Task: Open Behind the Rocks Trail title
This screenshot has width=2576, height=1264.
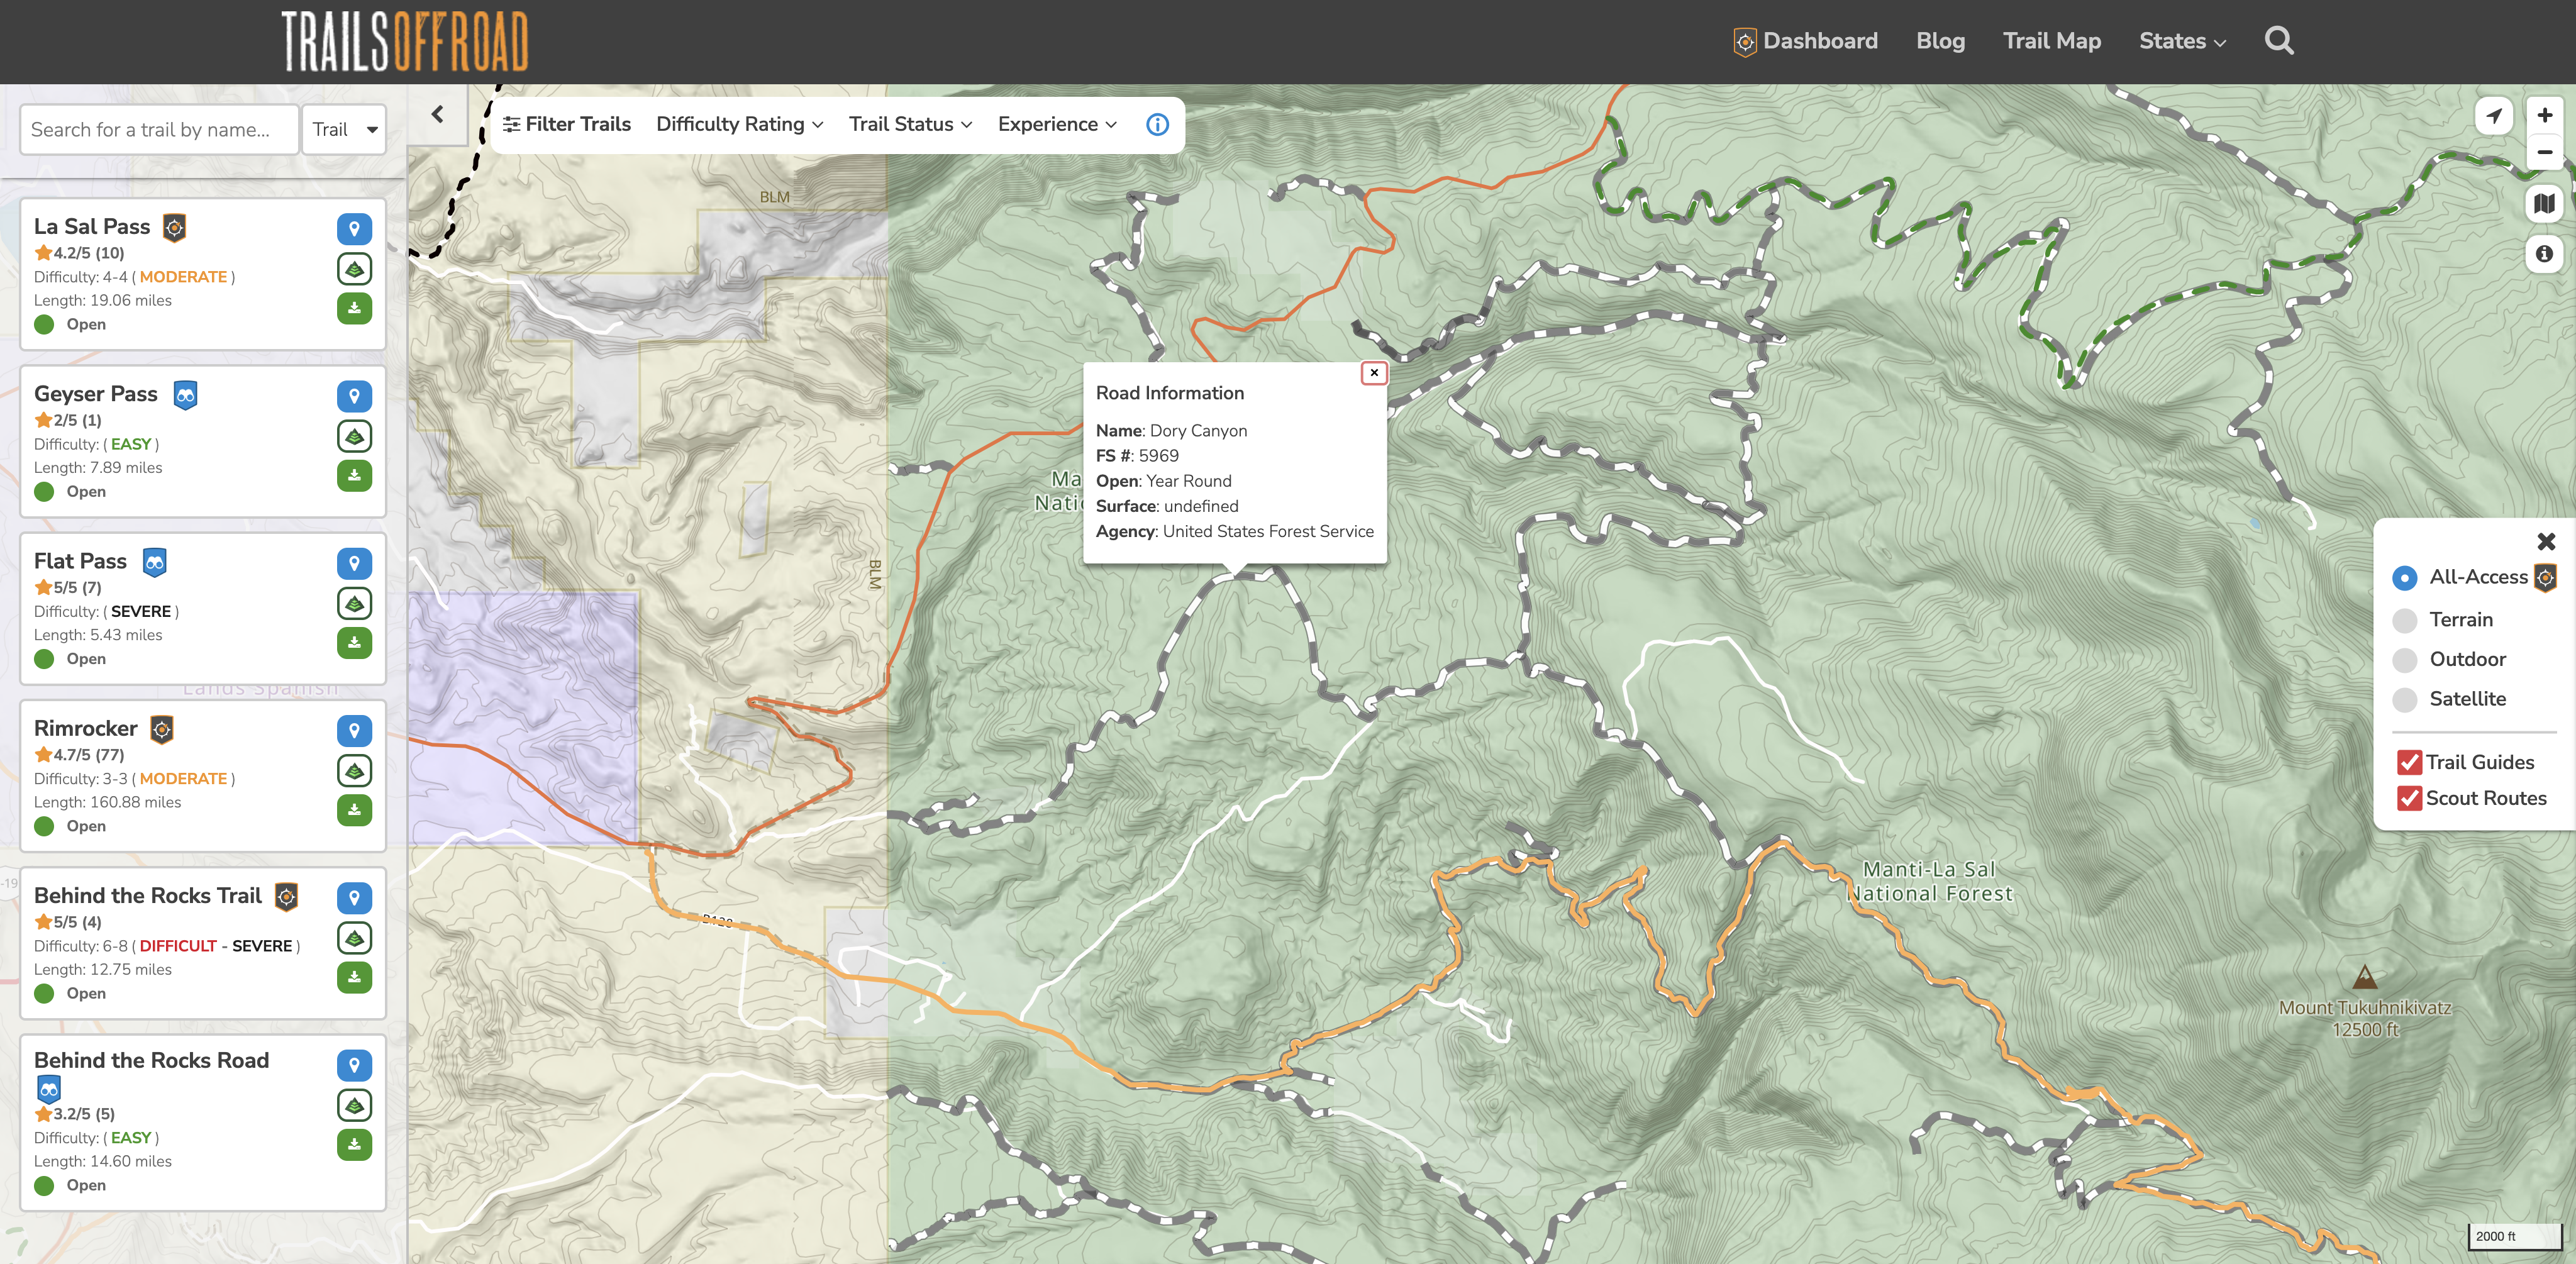Action: 148,896
